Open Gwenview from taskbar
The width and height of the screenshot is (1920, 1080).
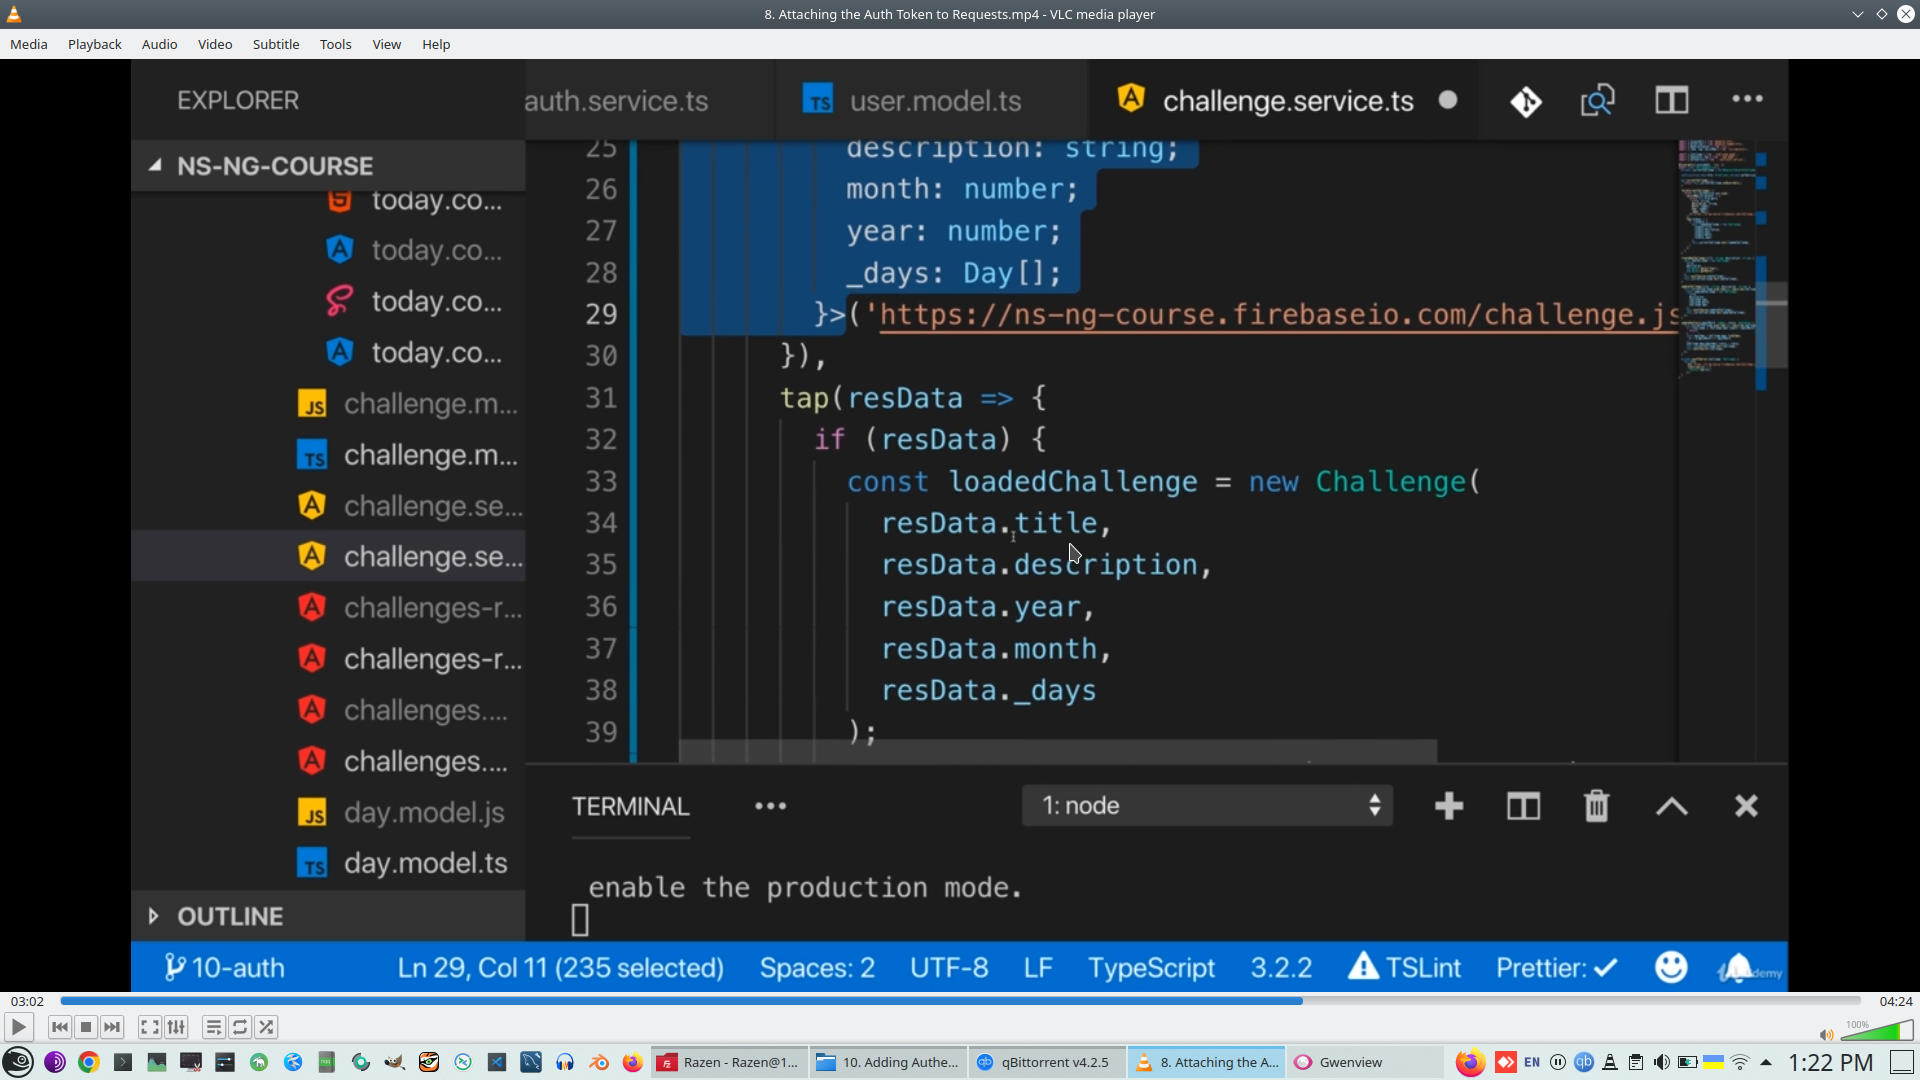pyautogui.click(x=1340, y=1062)
